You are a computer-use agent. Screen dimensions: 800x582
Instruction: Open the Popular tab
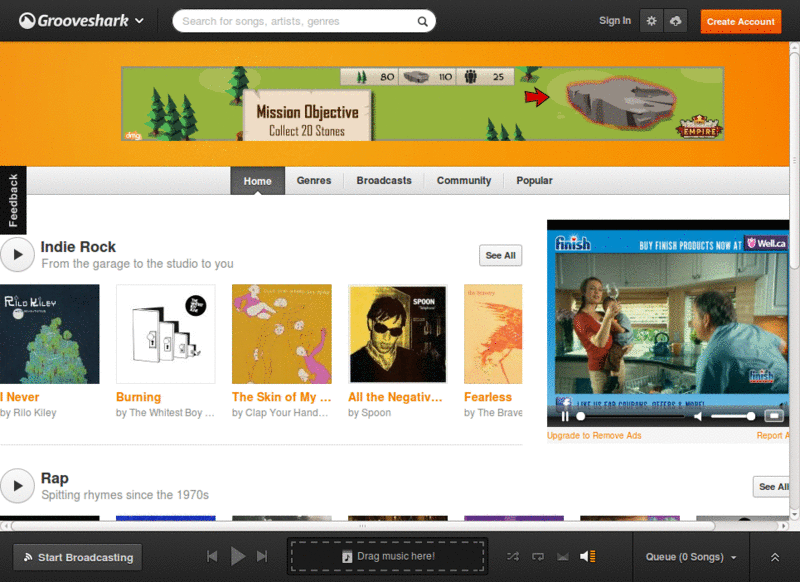[x=534, y=181]
